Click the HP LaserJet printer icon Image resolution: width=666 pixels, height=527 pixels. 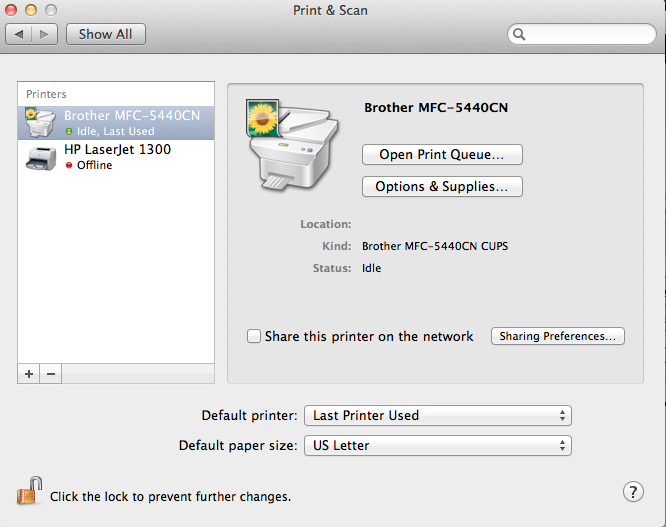click(x=41, y=158)
